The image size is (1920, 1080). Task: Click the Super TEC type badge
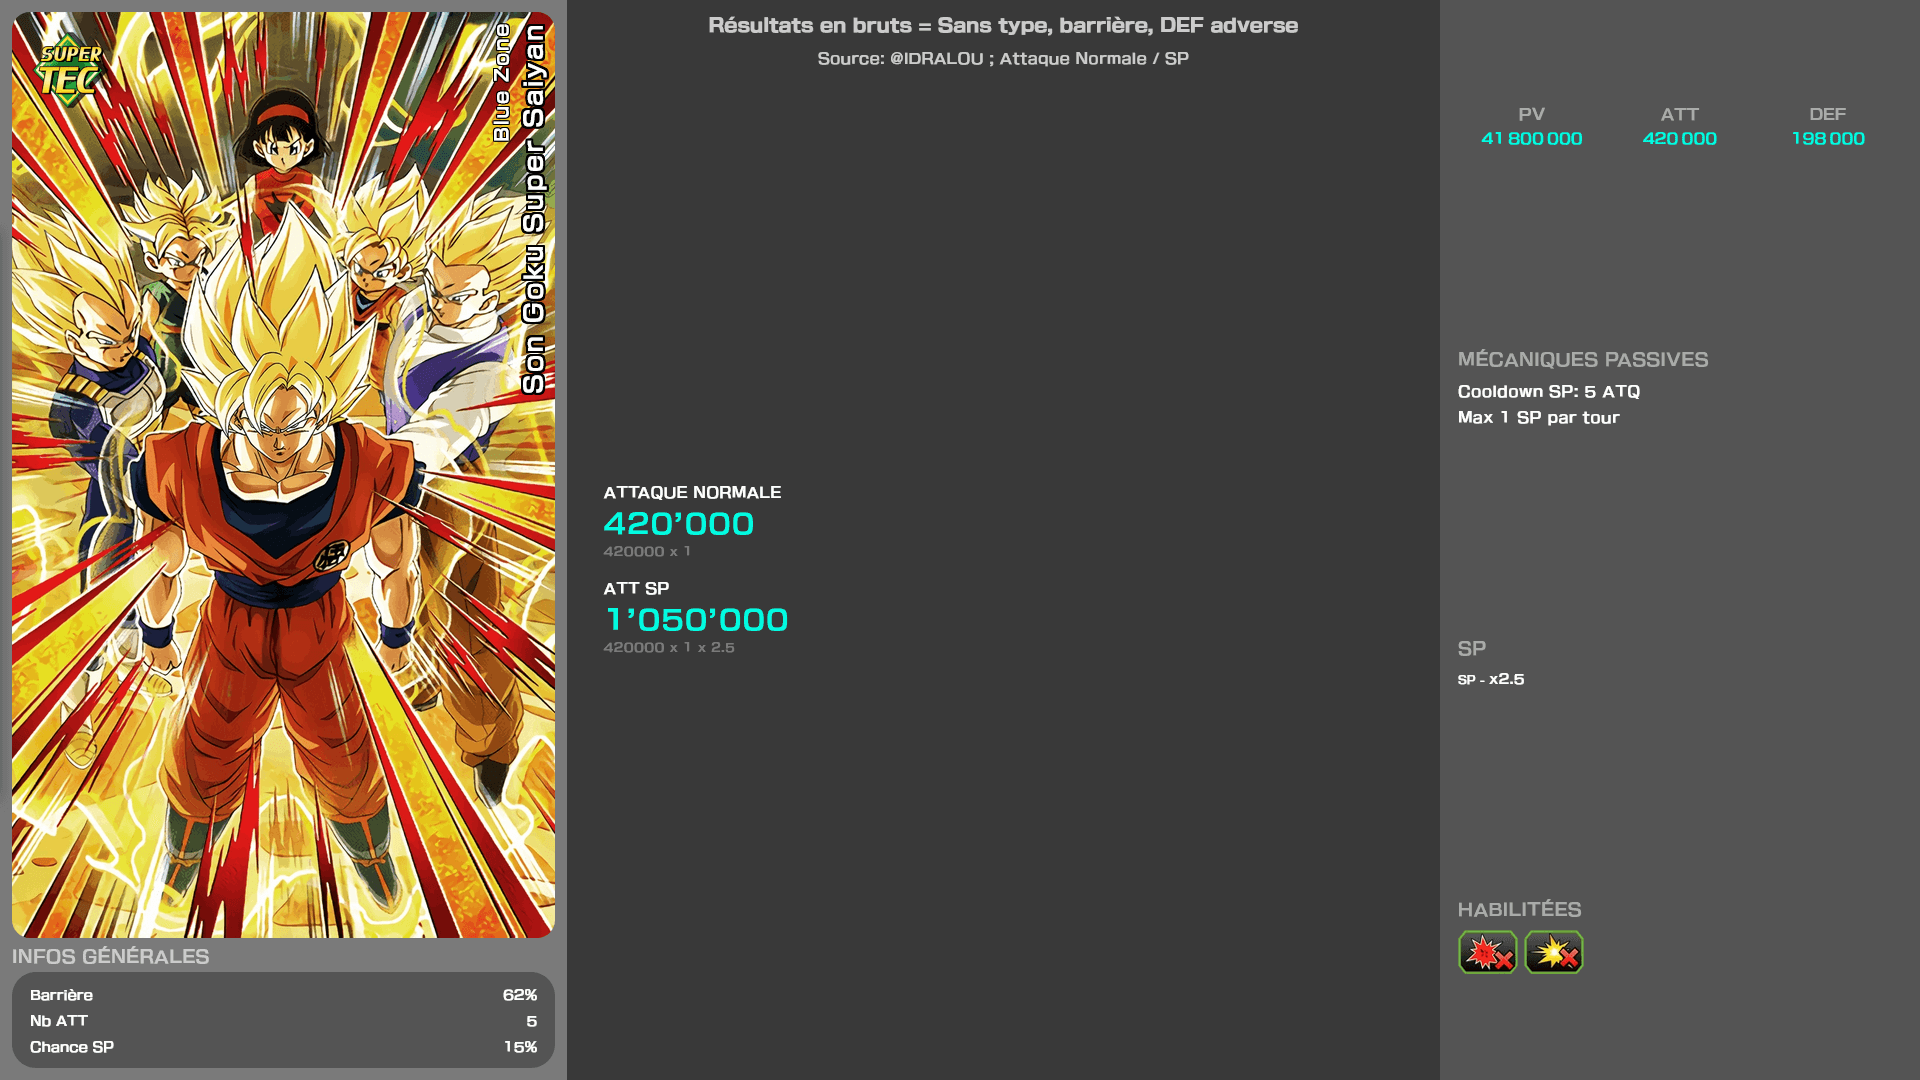pos(70,70)
